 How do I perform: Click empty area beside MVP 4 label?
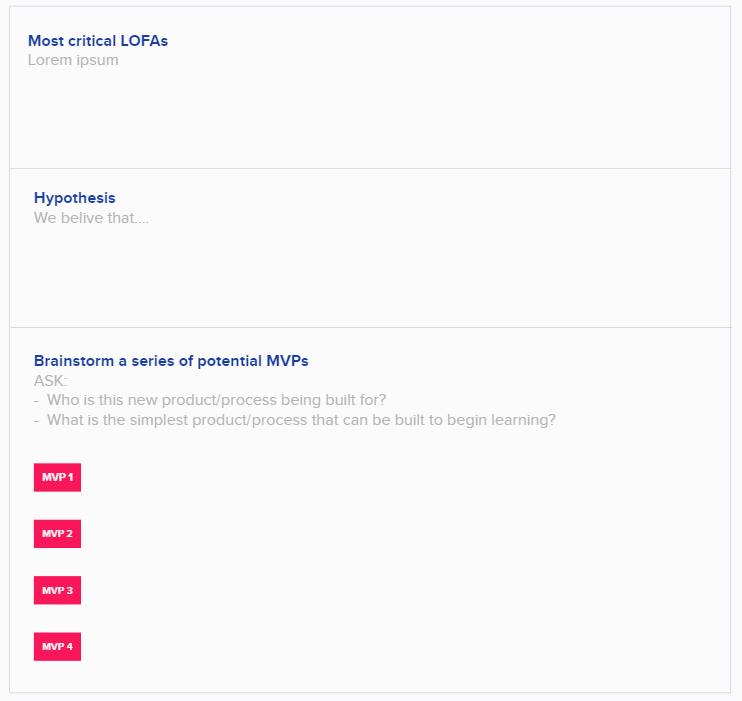coord(402,647)
